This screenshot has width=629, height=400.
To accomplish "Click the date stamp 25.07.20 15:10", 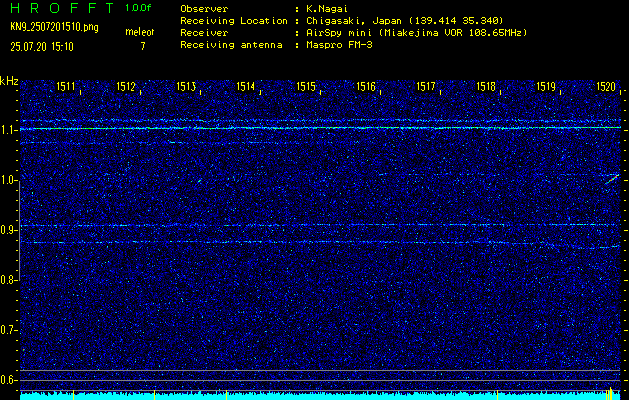I will [42, 47].
